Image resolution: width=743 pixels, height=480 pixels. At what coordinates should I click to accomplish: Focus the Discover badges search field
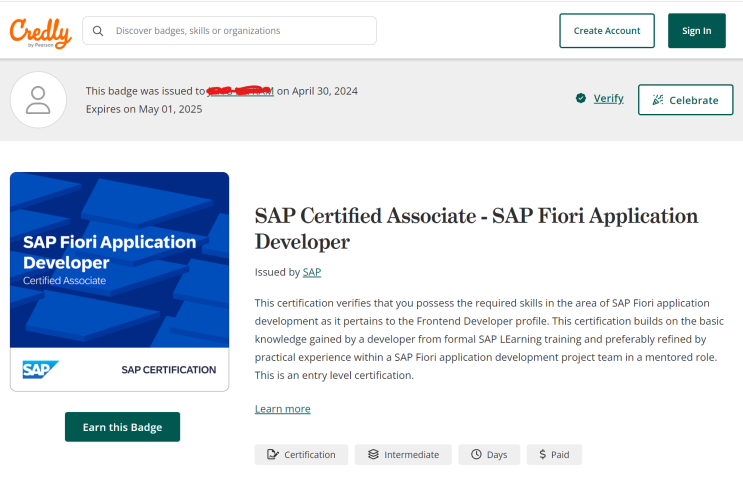pos(229,31)
